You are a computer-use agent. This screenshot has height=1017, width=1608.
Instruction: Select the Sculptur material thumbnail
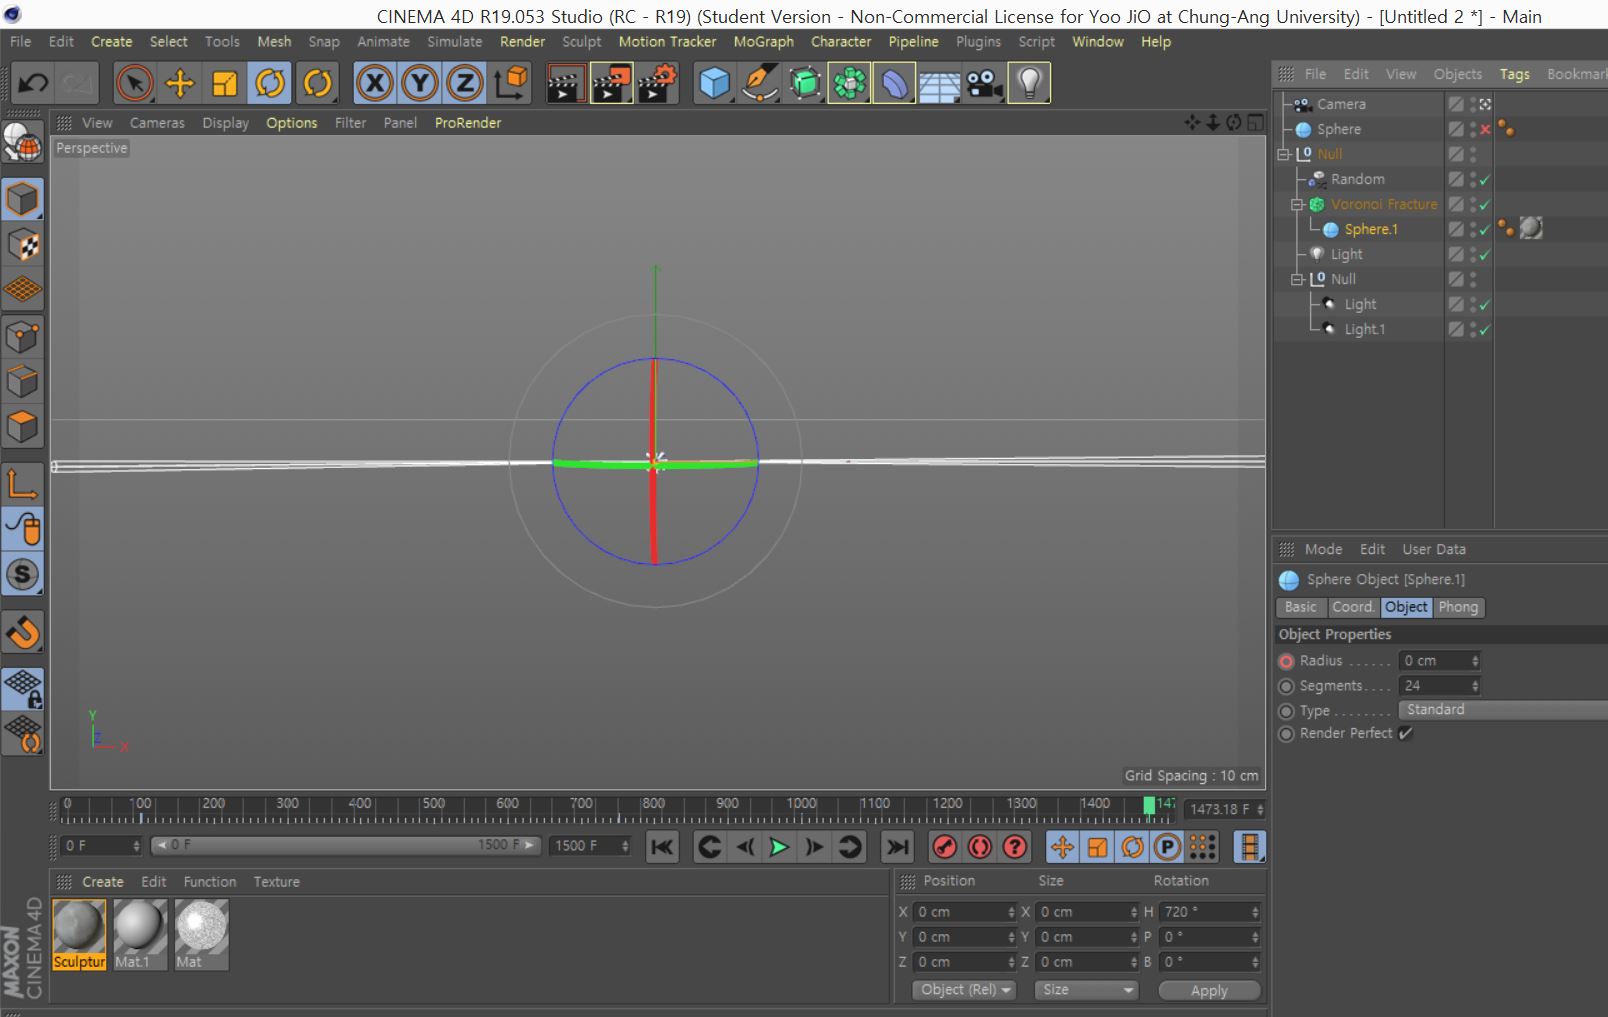[x=79, y=934]
